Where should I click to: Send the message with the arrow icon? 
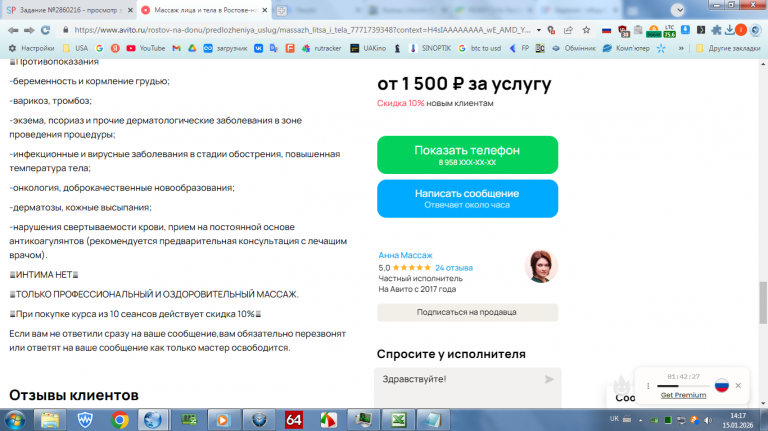point(550,379)
